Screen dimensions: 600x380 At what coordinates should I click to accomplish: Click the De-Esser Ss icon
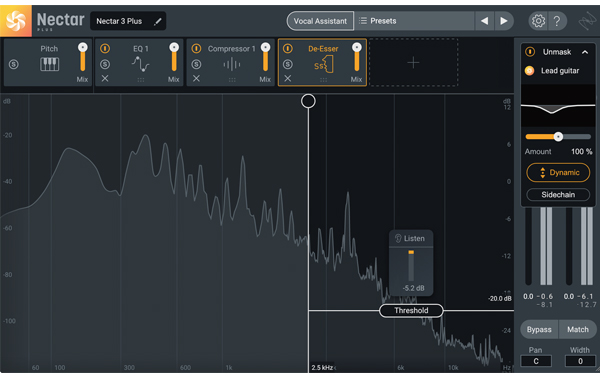(324, 64)
